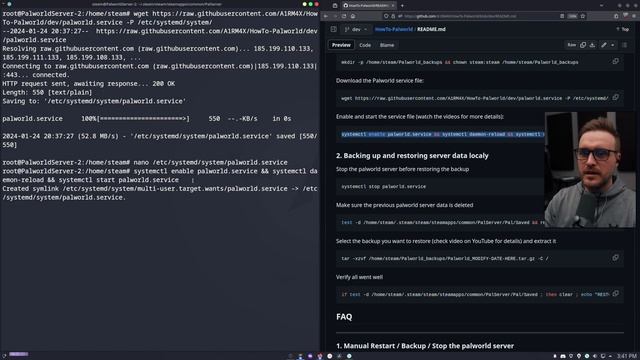Open reader view in the address bar
Image resolution: width=640 pixels, height=360 pixels.
click(562, 16)
